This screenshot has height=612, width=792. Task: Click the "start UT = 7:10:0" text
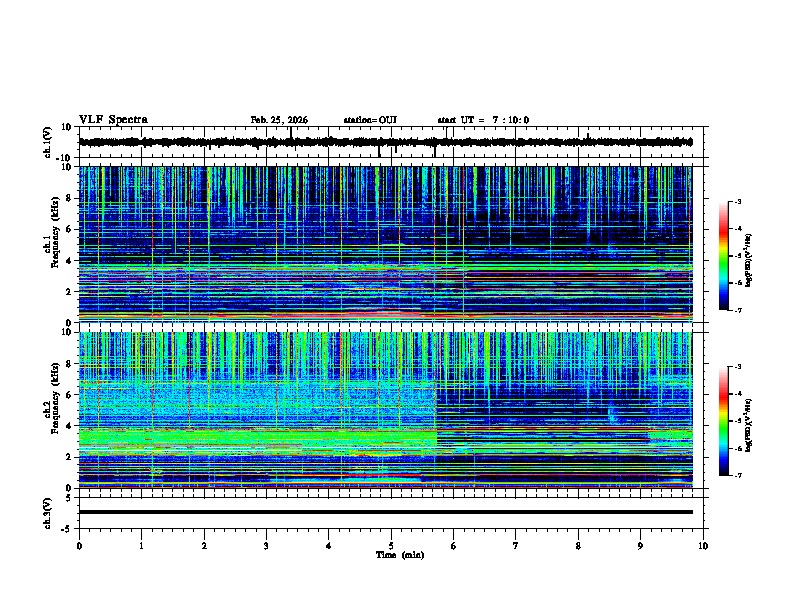483,120
